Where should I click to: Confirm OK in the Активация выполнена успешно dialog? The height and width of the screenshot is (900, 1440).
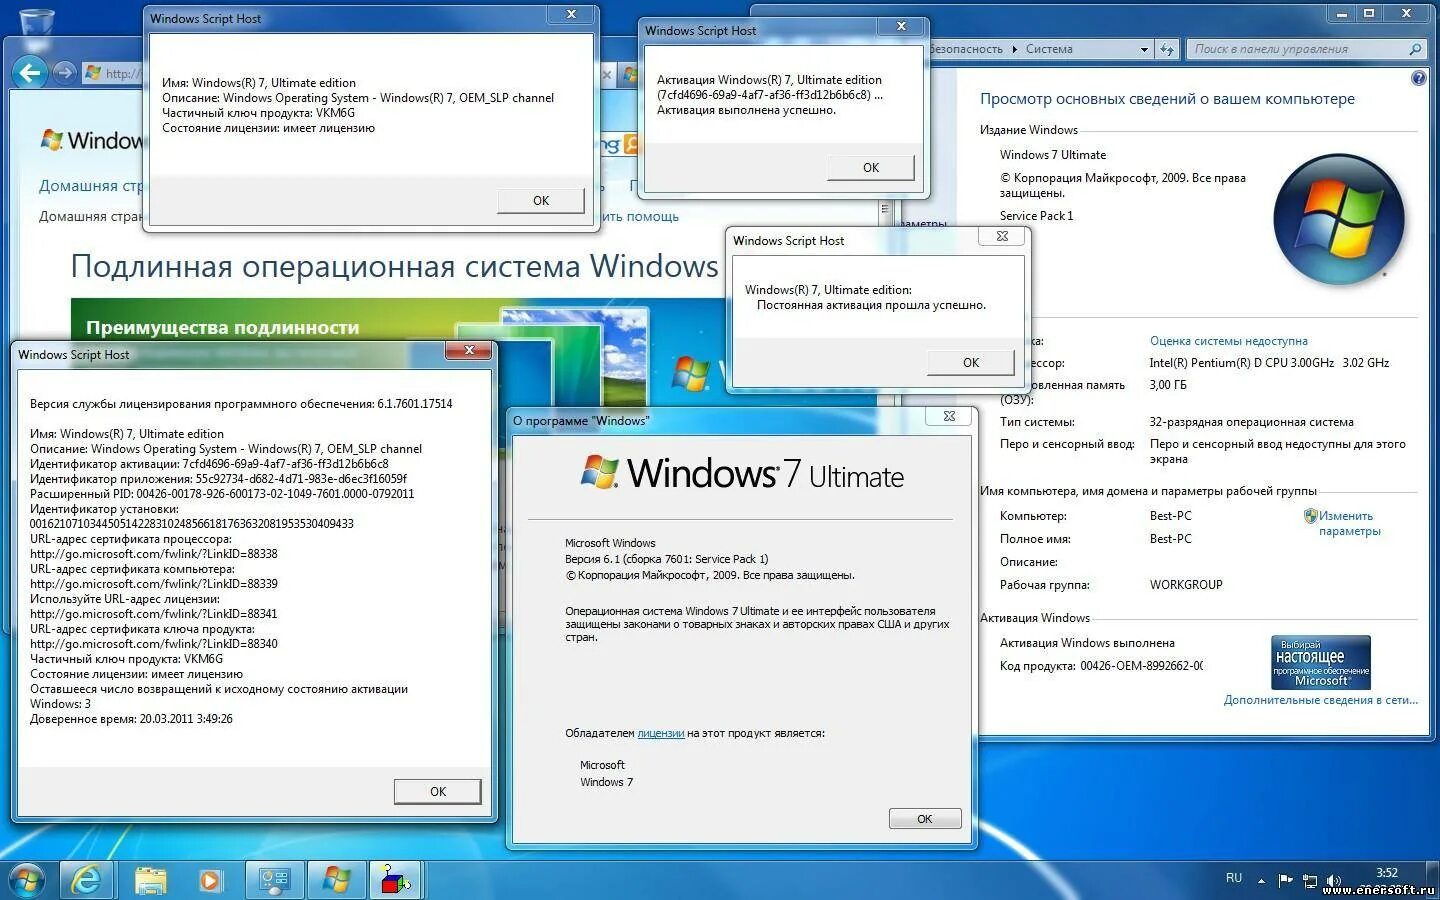871,168
